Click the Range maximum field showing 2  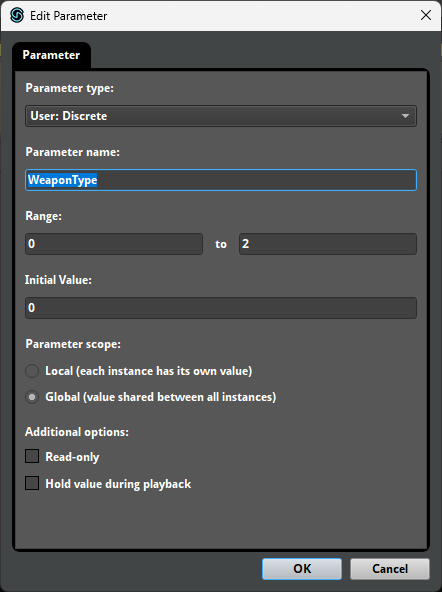click(x=328, y=244)
